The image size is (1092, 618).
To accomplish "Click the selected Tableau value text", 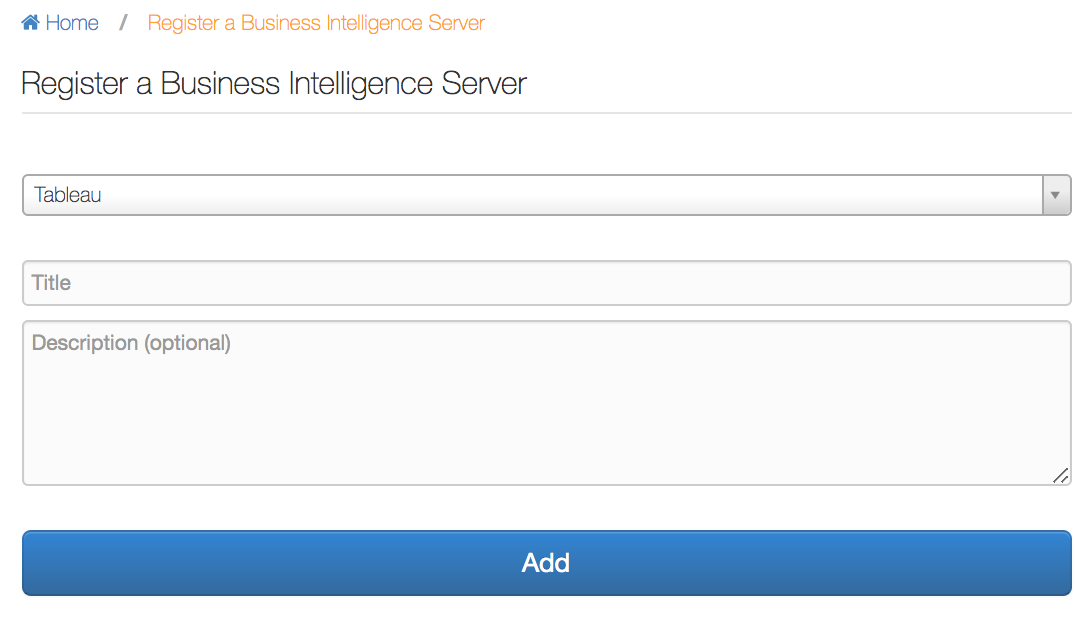I will pyautogui.click(x=68, y=195).
